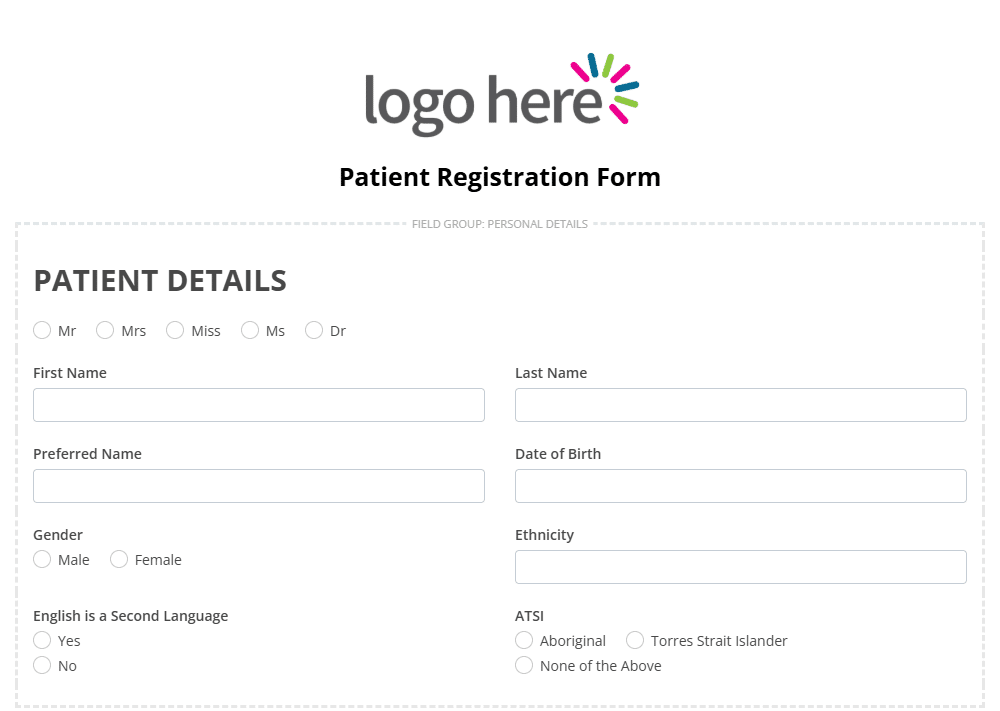Open the Date of Birth field

tap(740, 486)
